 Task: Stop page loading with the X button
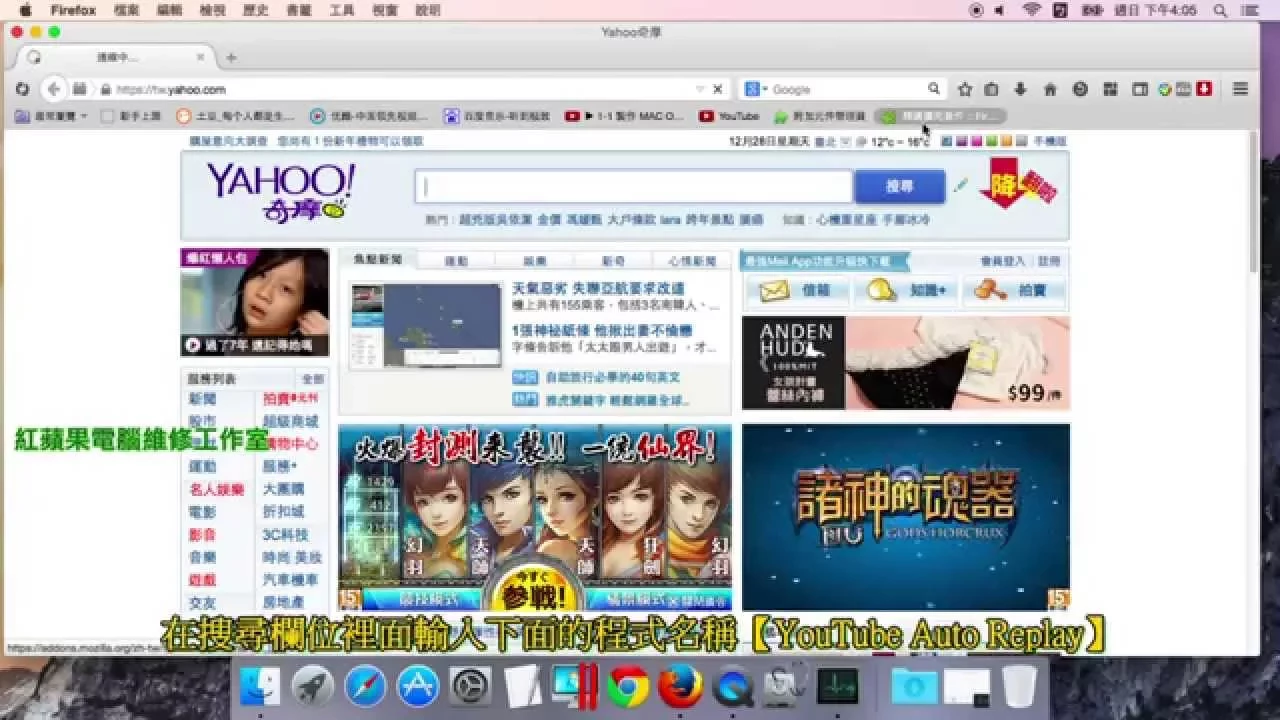coord(717,89)
